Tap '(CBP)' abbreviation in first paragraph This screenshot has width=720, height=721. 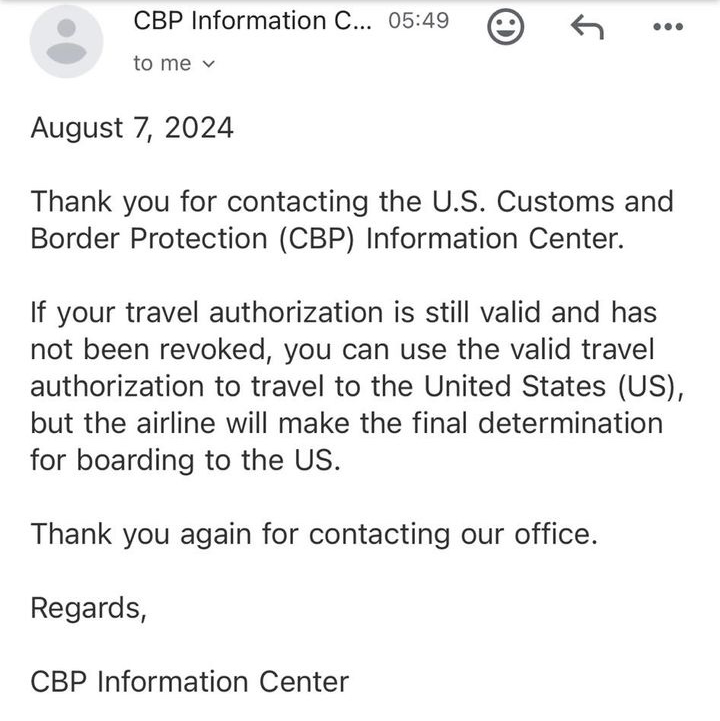click(317, 239)
